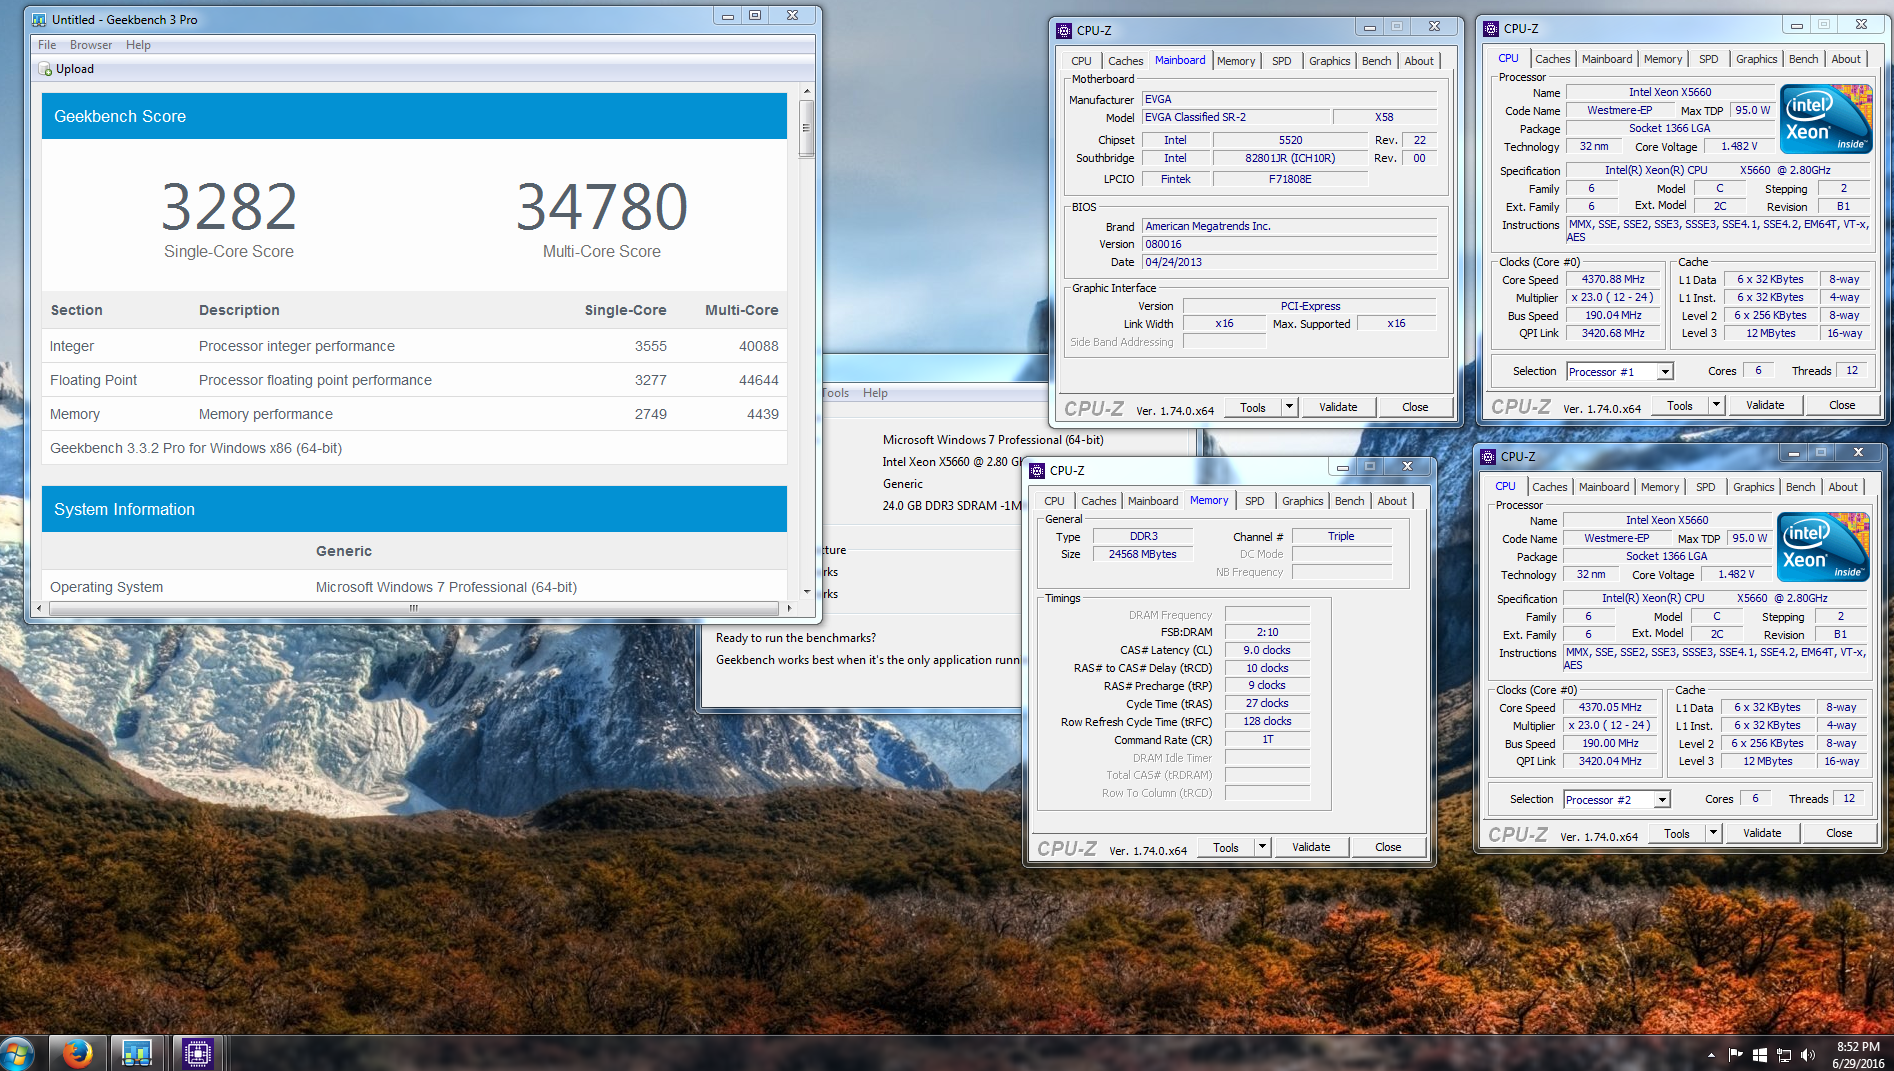Screen dimensions: 1894x1071
Task: Select the Floating Point row in results
Action: [414, 380]
